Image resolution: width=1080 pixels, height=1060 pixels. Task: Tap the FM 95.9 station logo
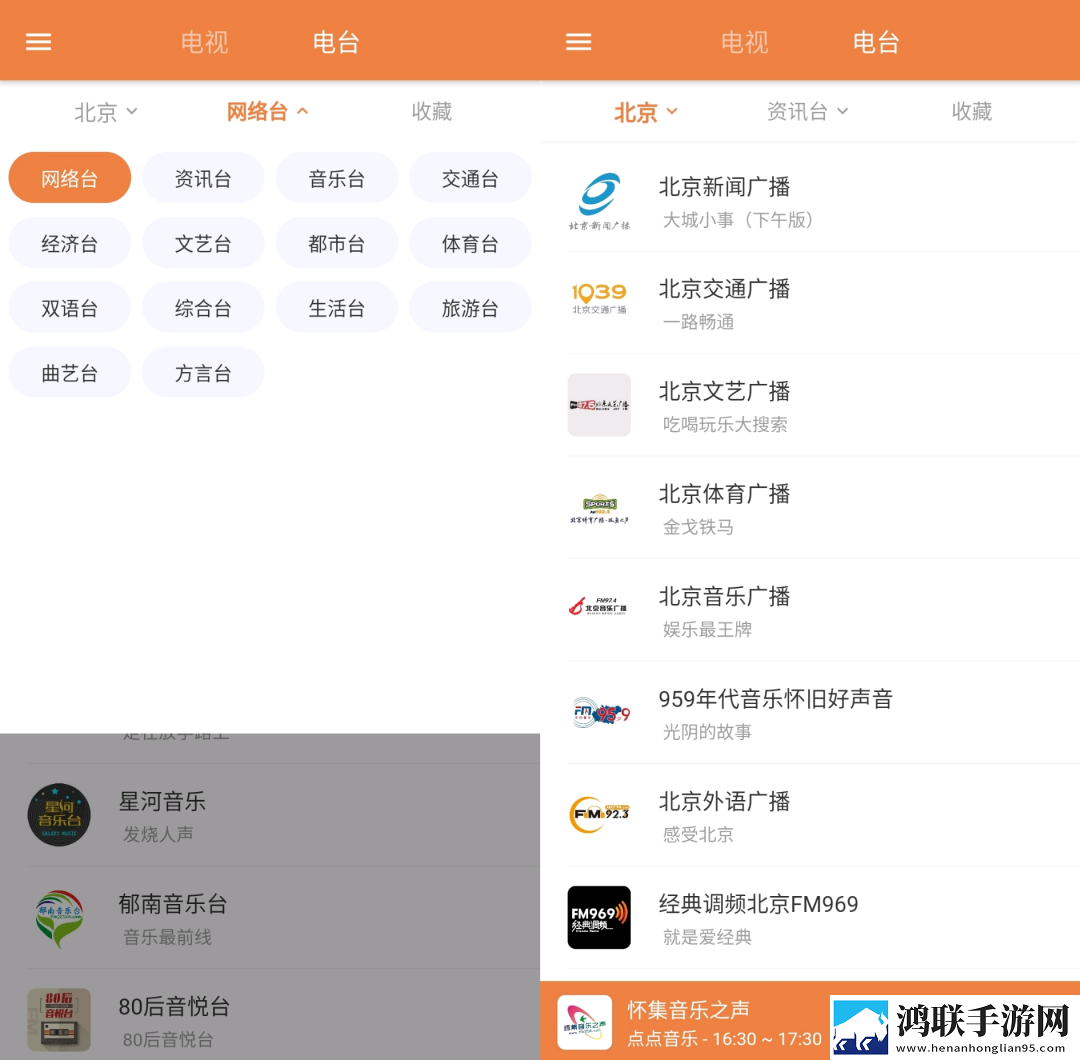pyautogui.click(x=599, y=713)
